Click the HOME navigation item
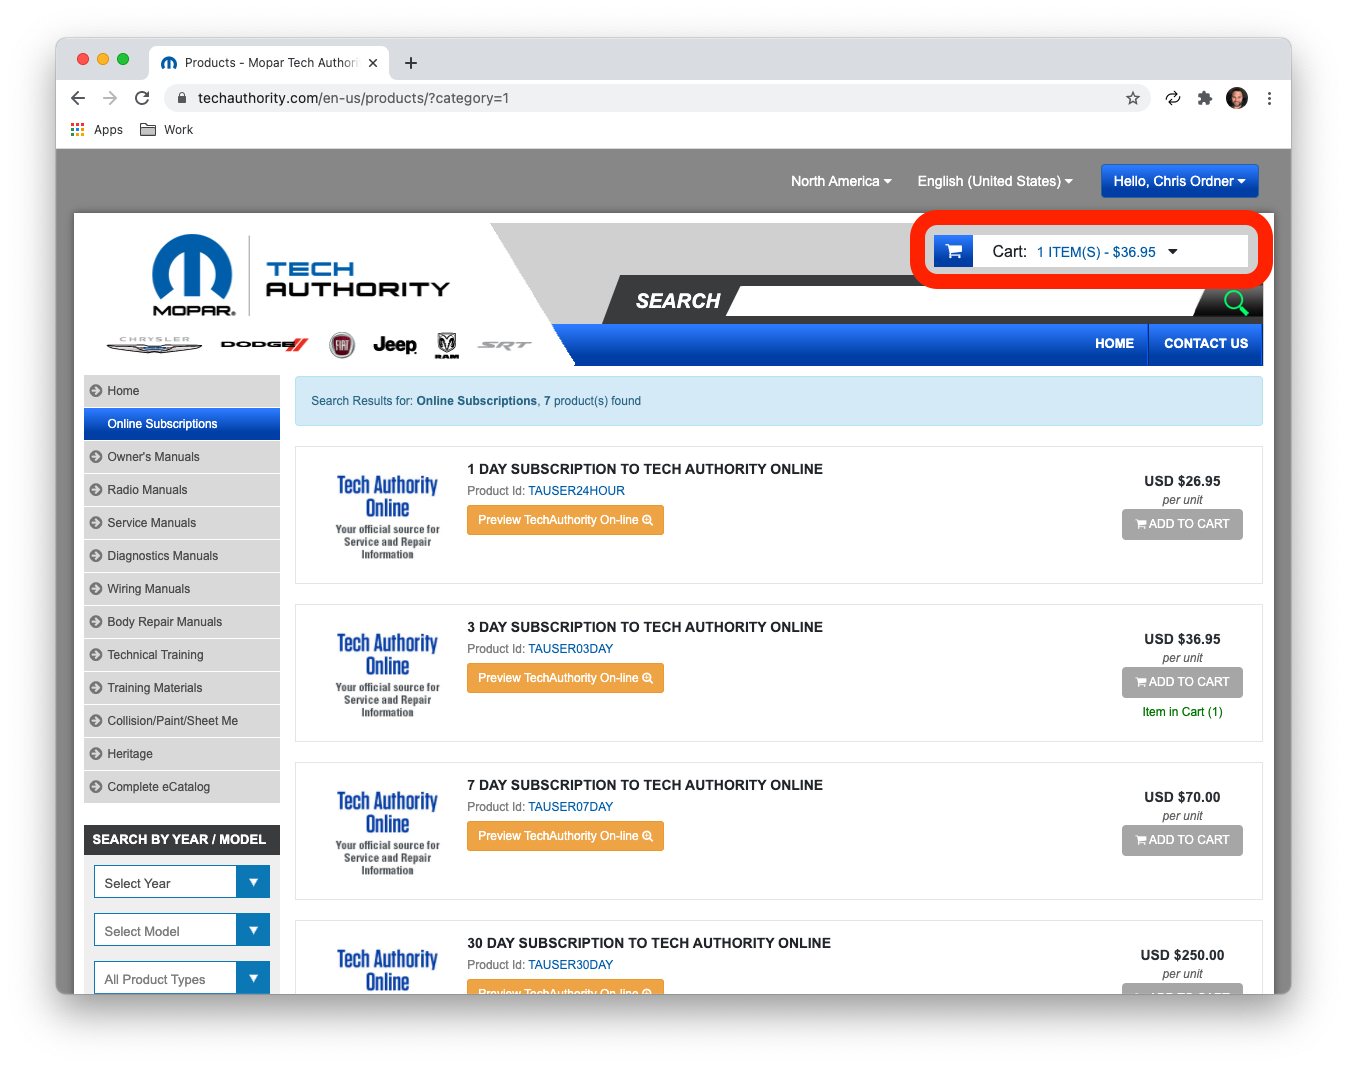 [1114, 343]
